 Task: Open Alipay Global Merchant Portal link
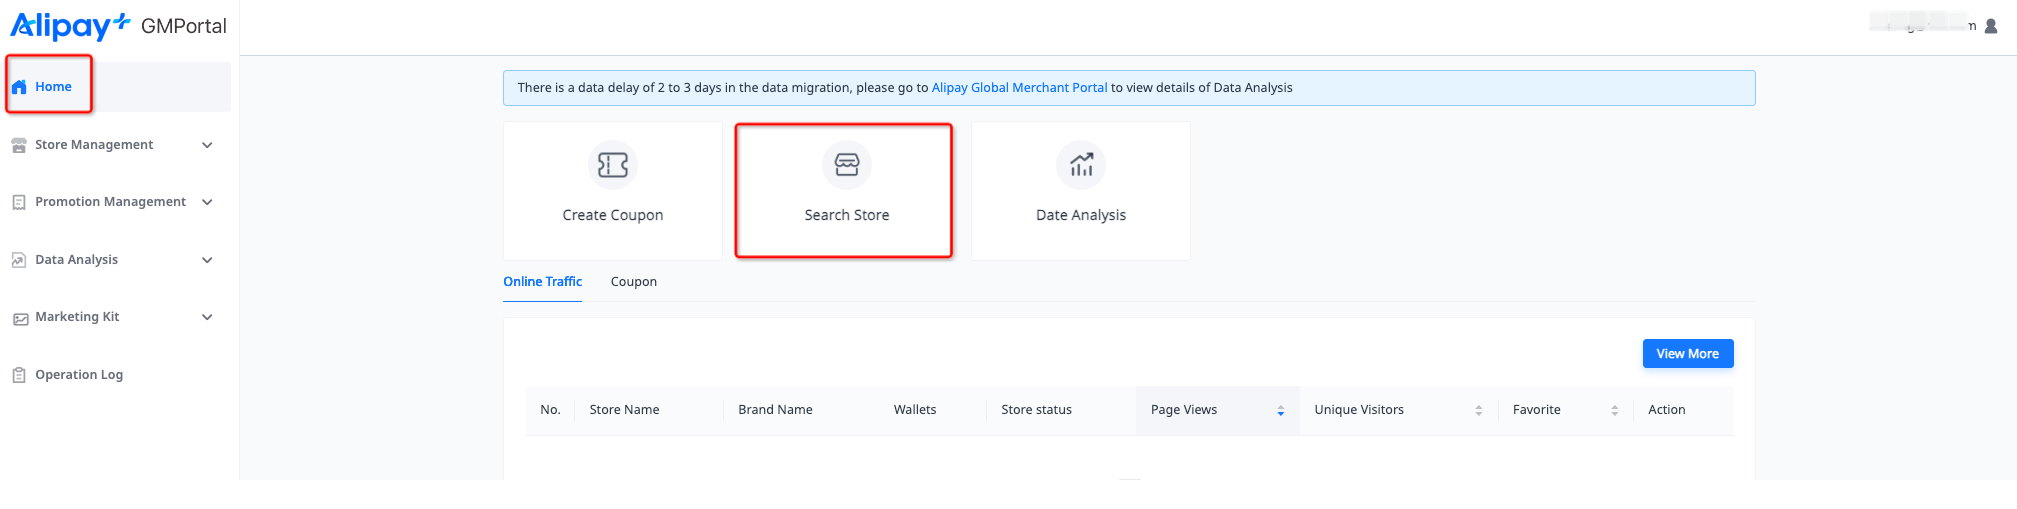tap(1019, 88)
